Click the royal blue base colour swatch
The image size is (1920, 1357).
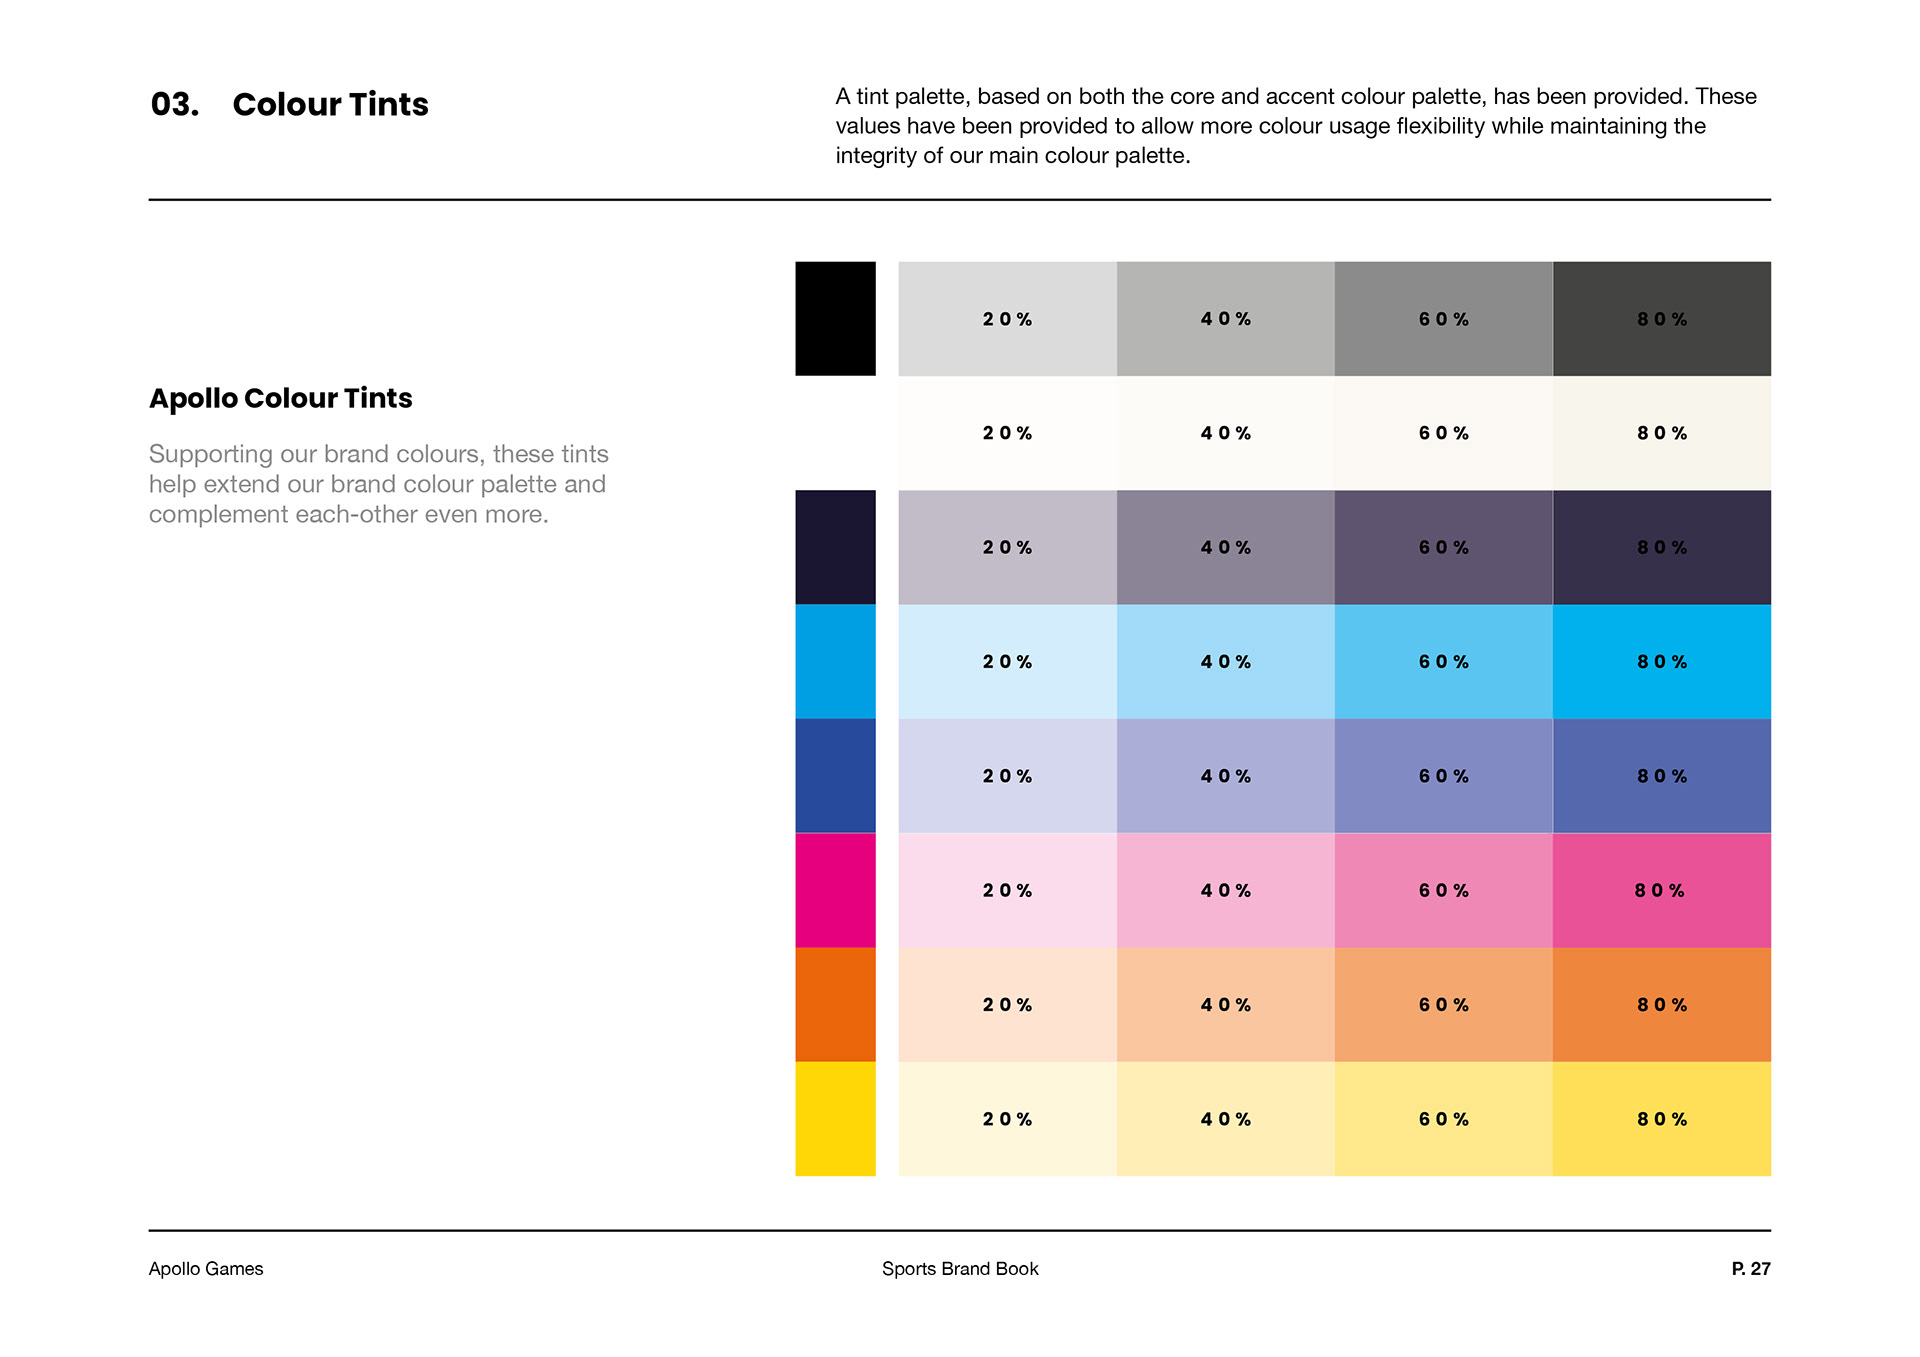point(835,775)
